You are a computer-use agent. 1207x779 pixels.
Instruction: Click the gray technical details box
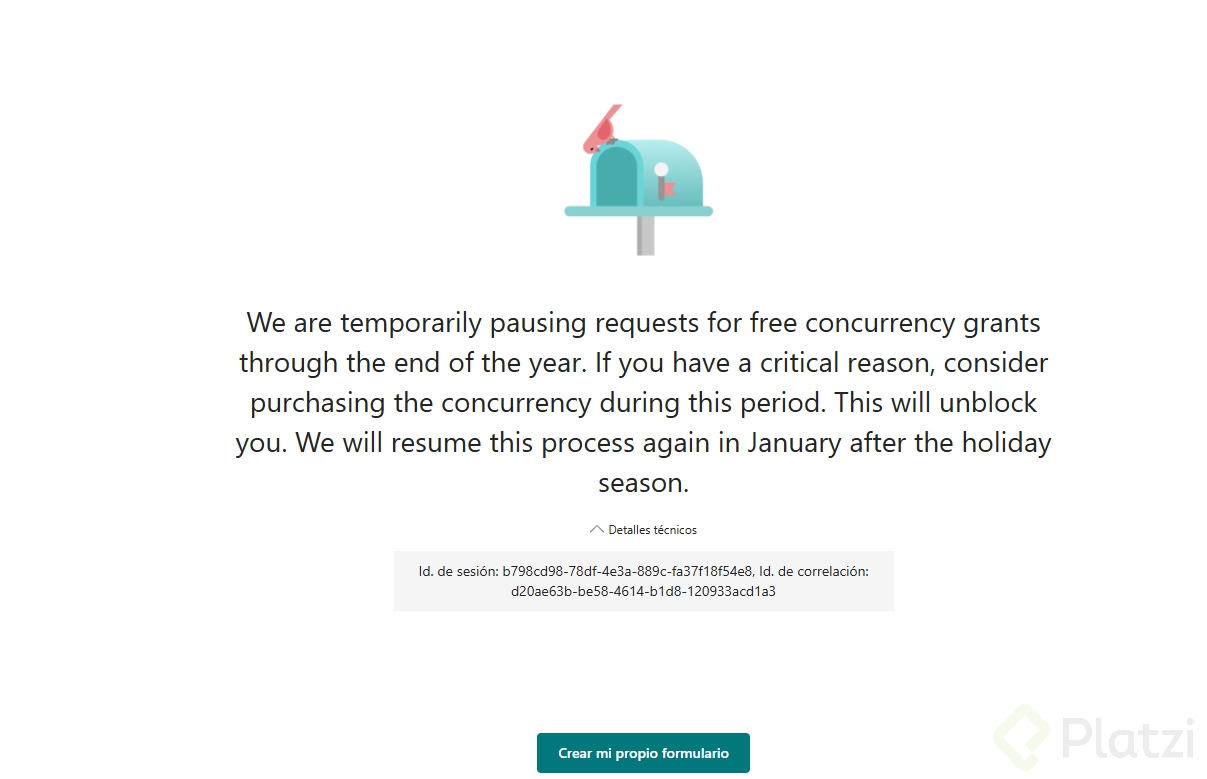coord(643,581)
